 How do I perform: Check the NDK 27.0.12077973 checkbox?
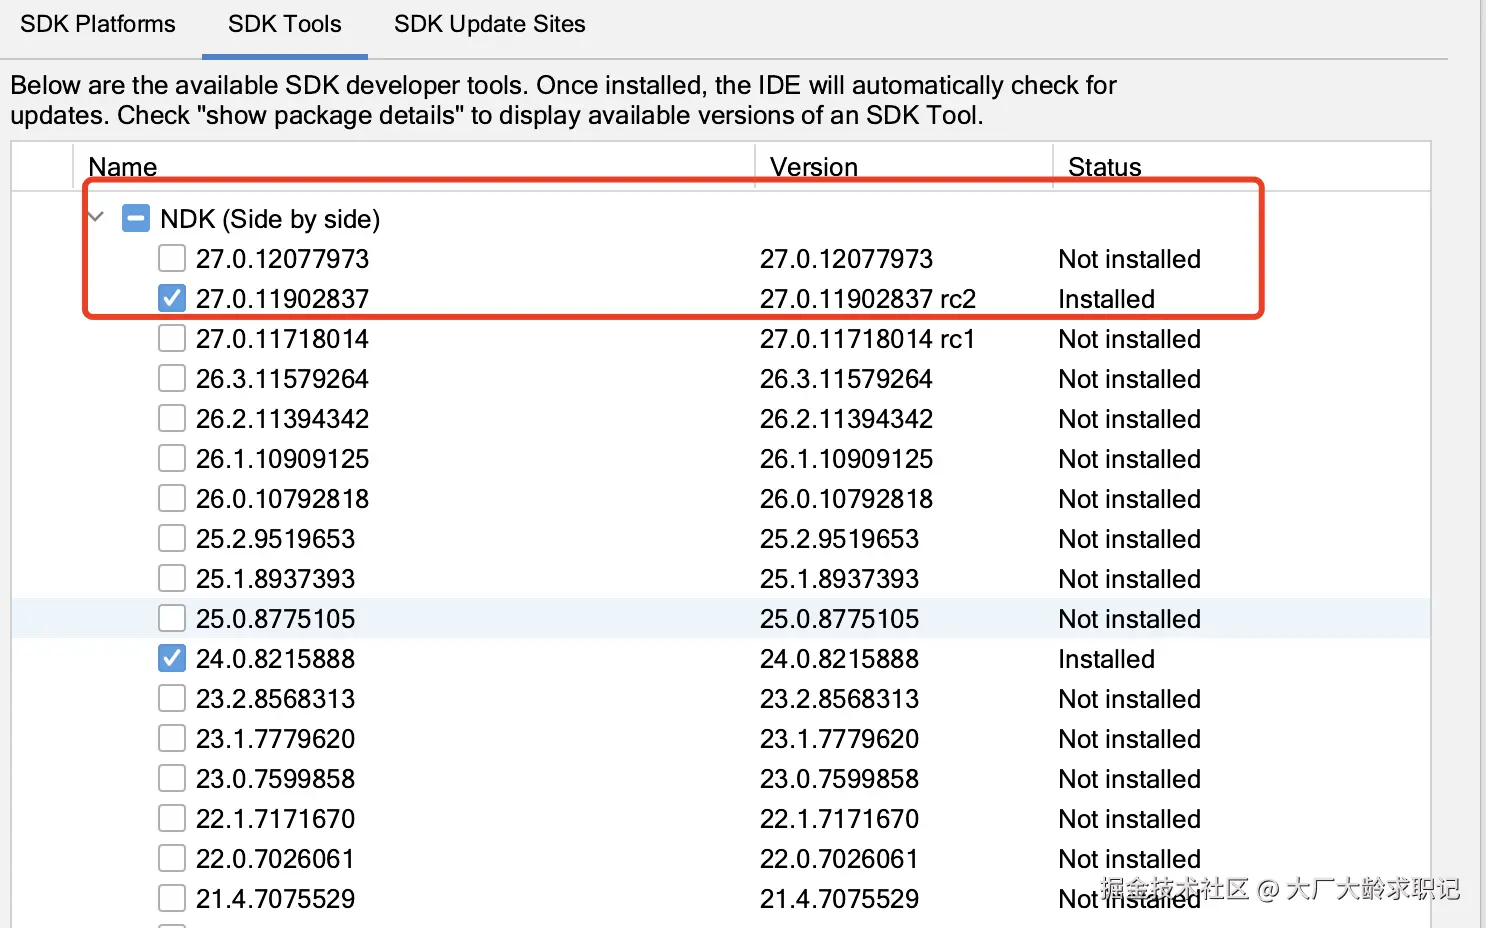172,258
